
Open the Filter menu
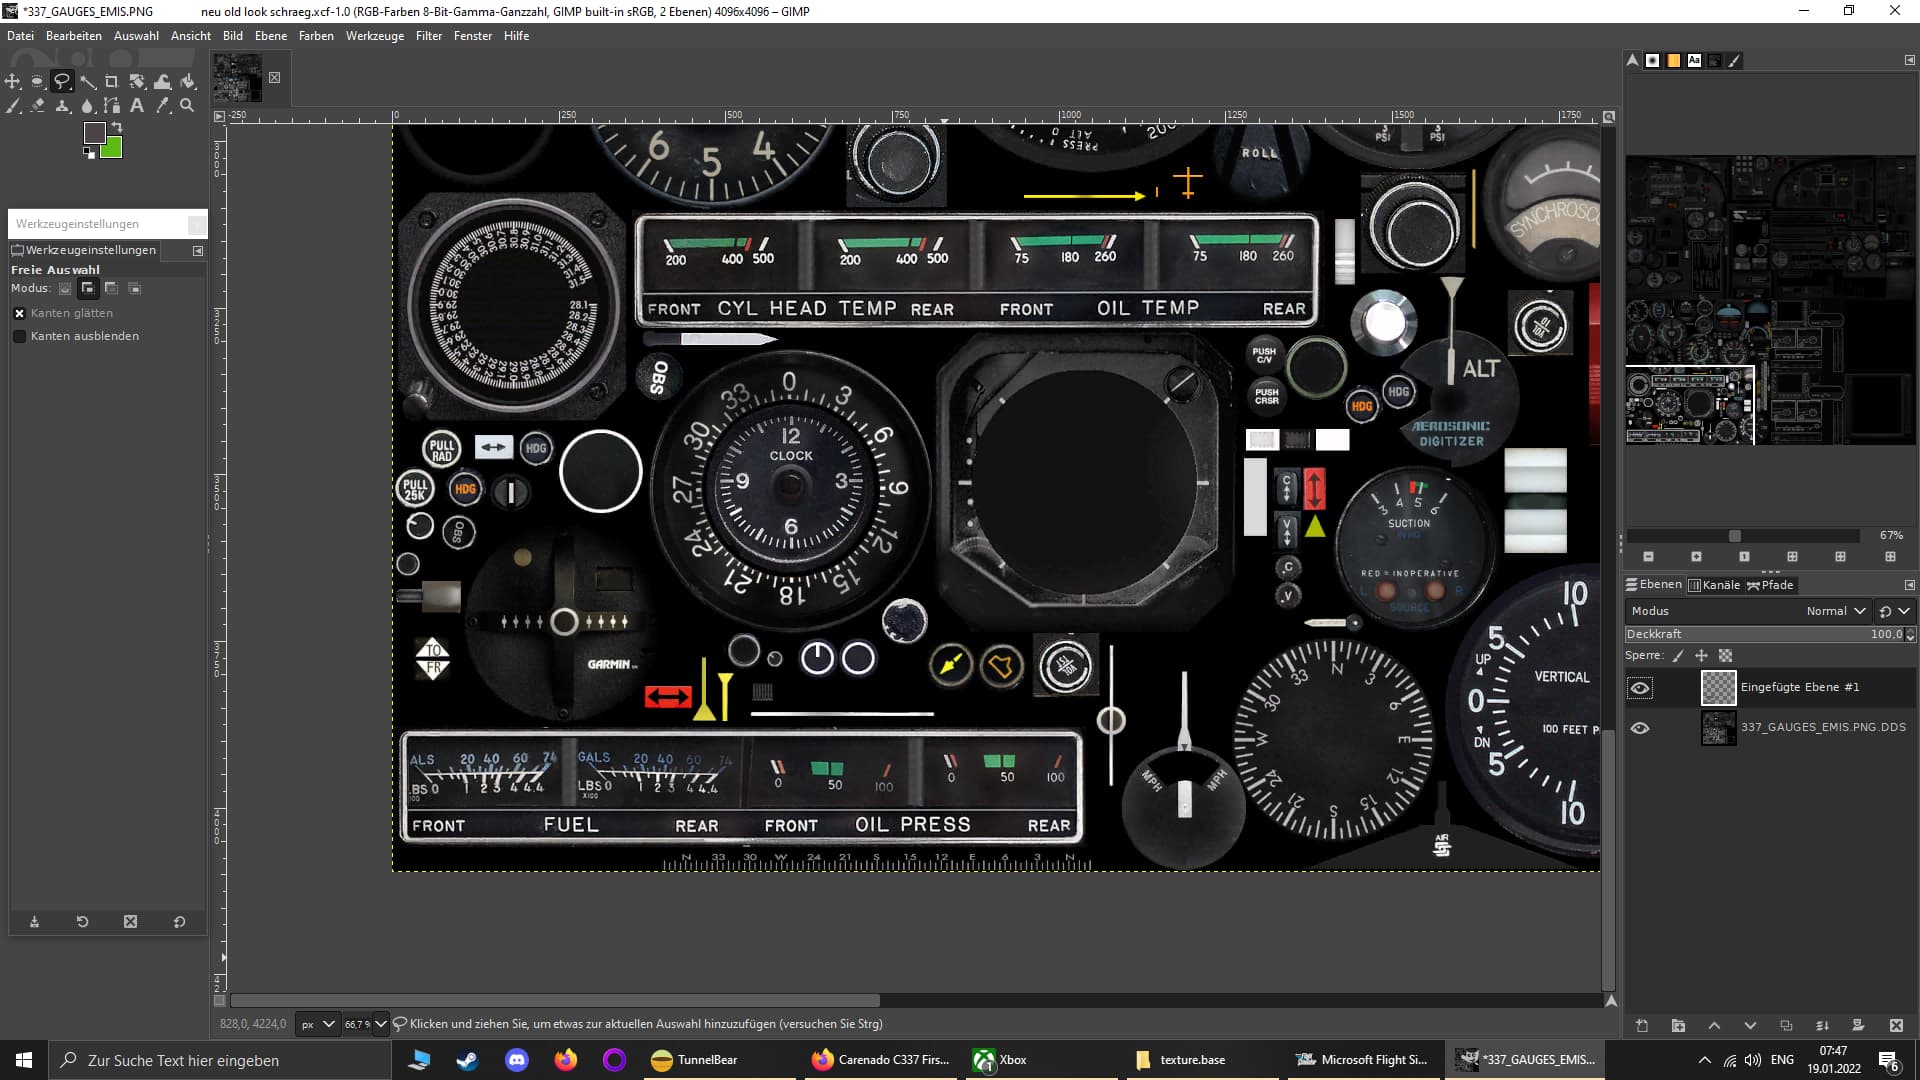(x=428, y=36)
